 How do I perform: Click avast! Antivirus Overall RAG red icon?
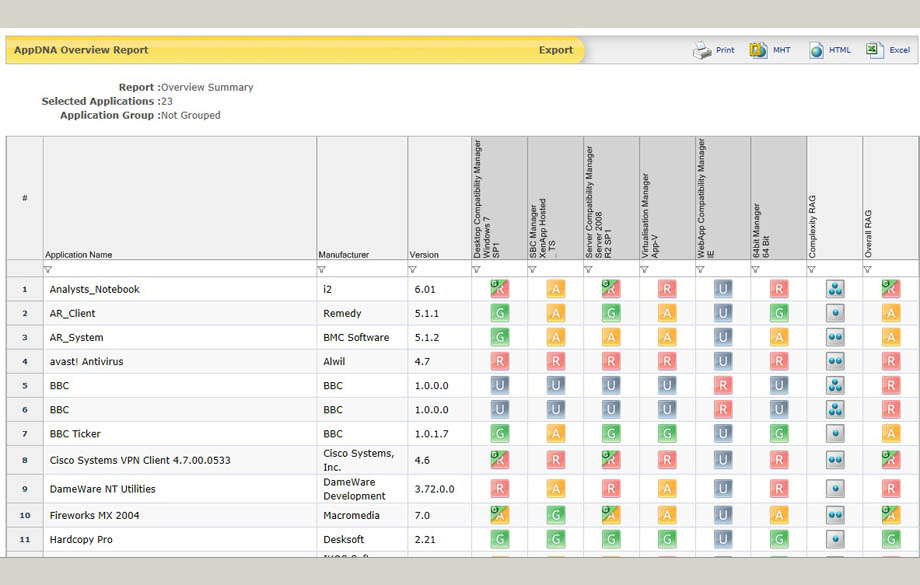click(891, 361)
